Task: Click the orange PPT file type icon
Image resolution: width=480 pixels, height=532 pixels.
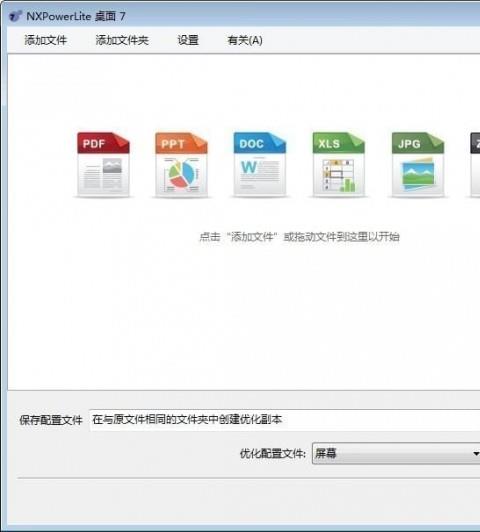Action: pos(181,164)
